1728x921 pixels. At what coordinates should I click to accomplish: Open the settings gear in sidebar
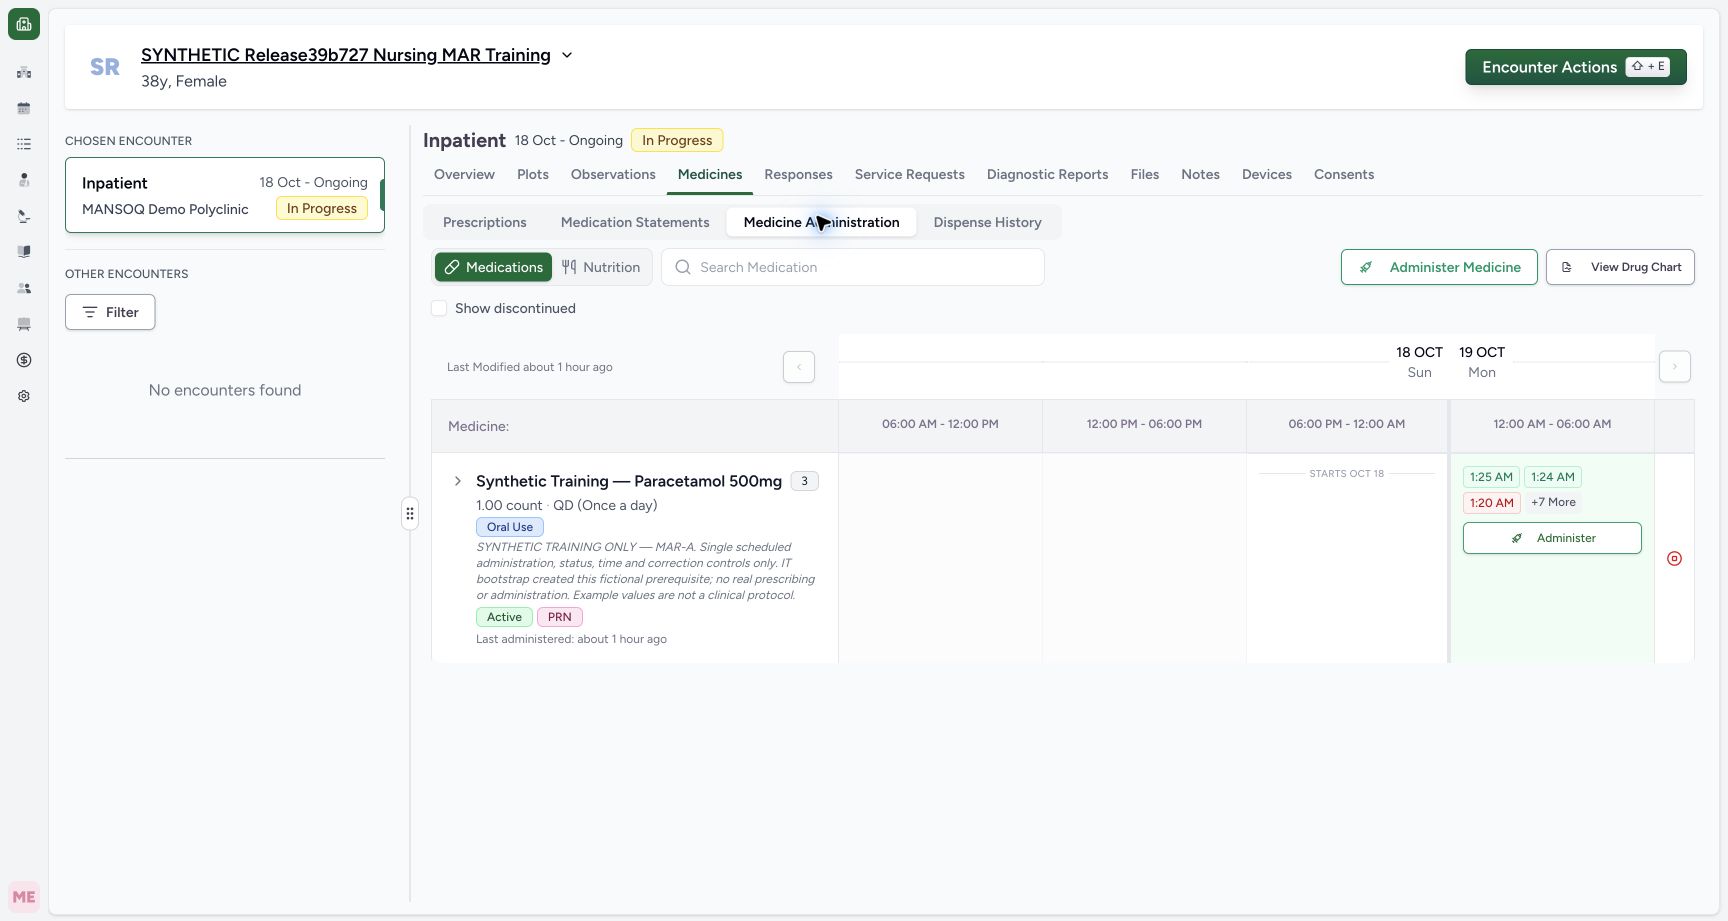pyautogui.click(x=24, y=396)
